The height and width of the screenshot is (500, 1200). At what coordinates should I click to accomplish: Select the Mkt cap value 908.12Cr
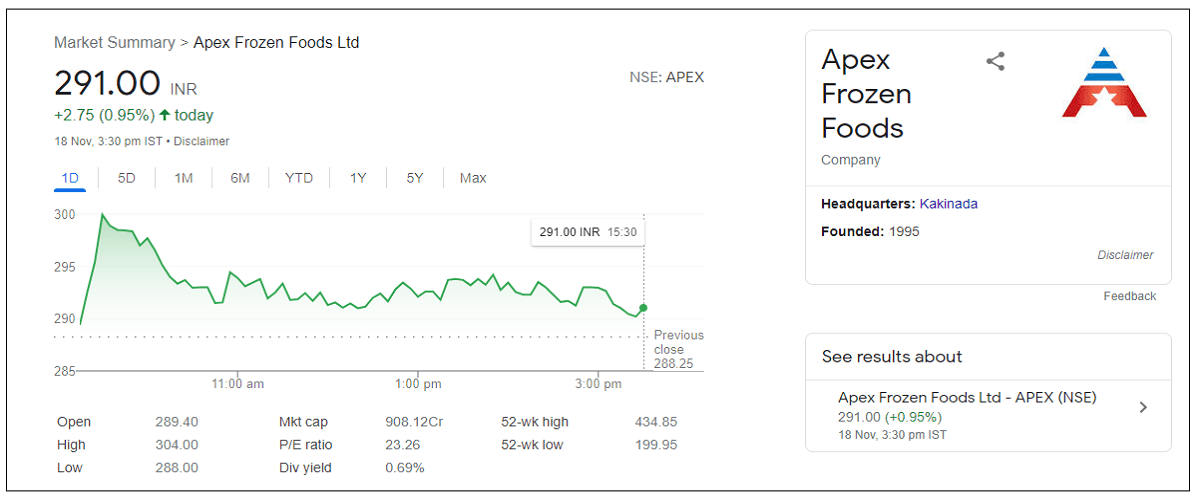(414, 422)
